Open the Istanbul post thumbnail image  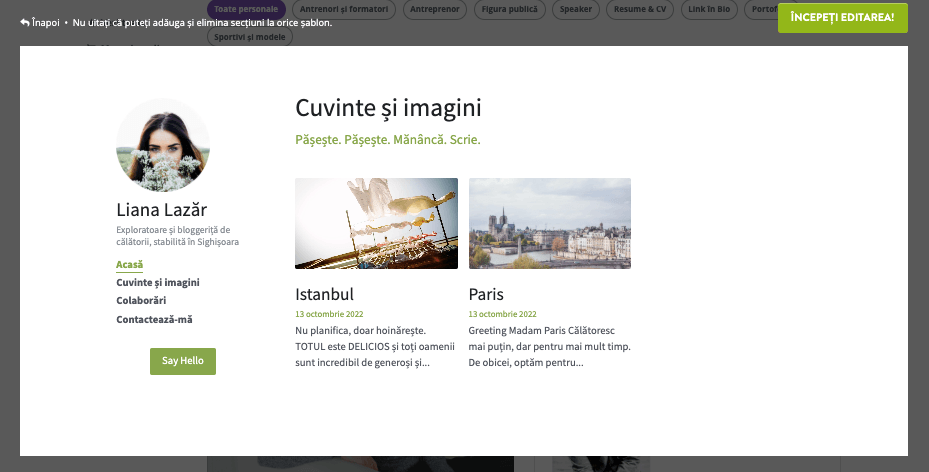376,223
